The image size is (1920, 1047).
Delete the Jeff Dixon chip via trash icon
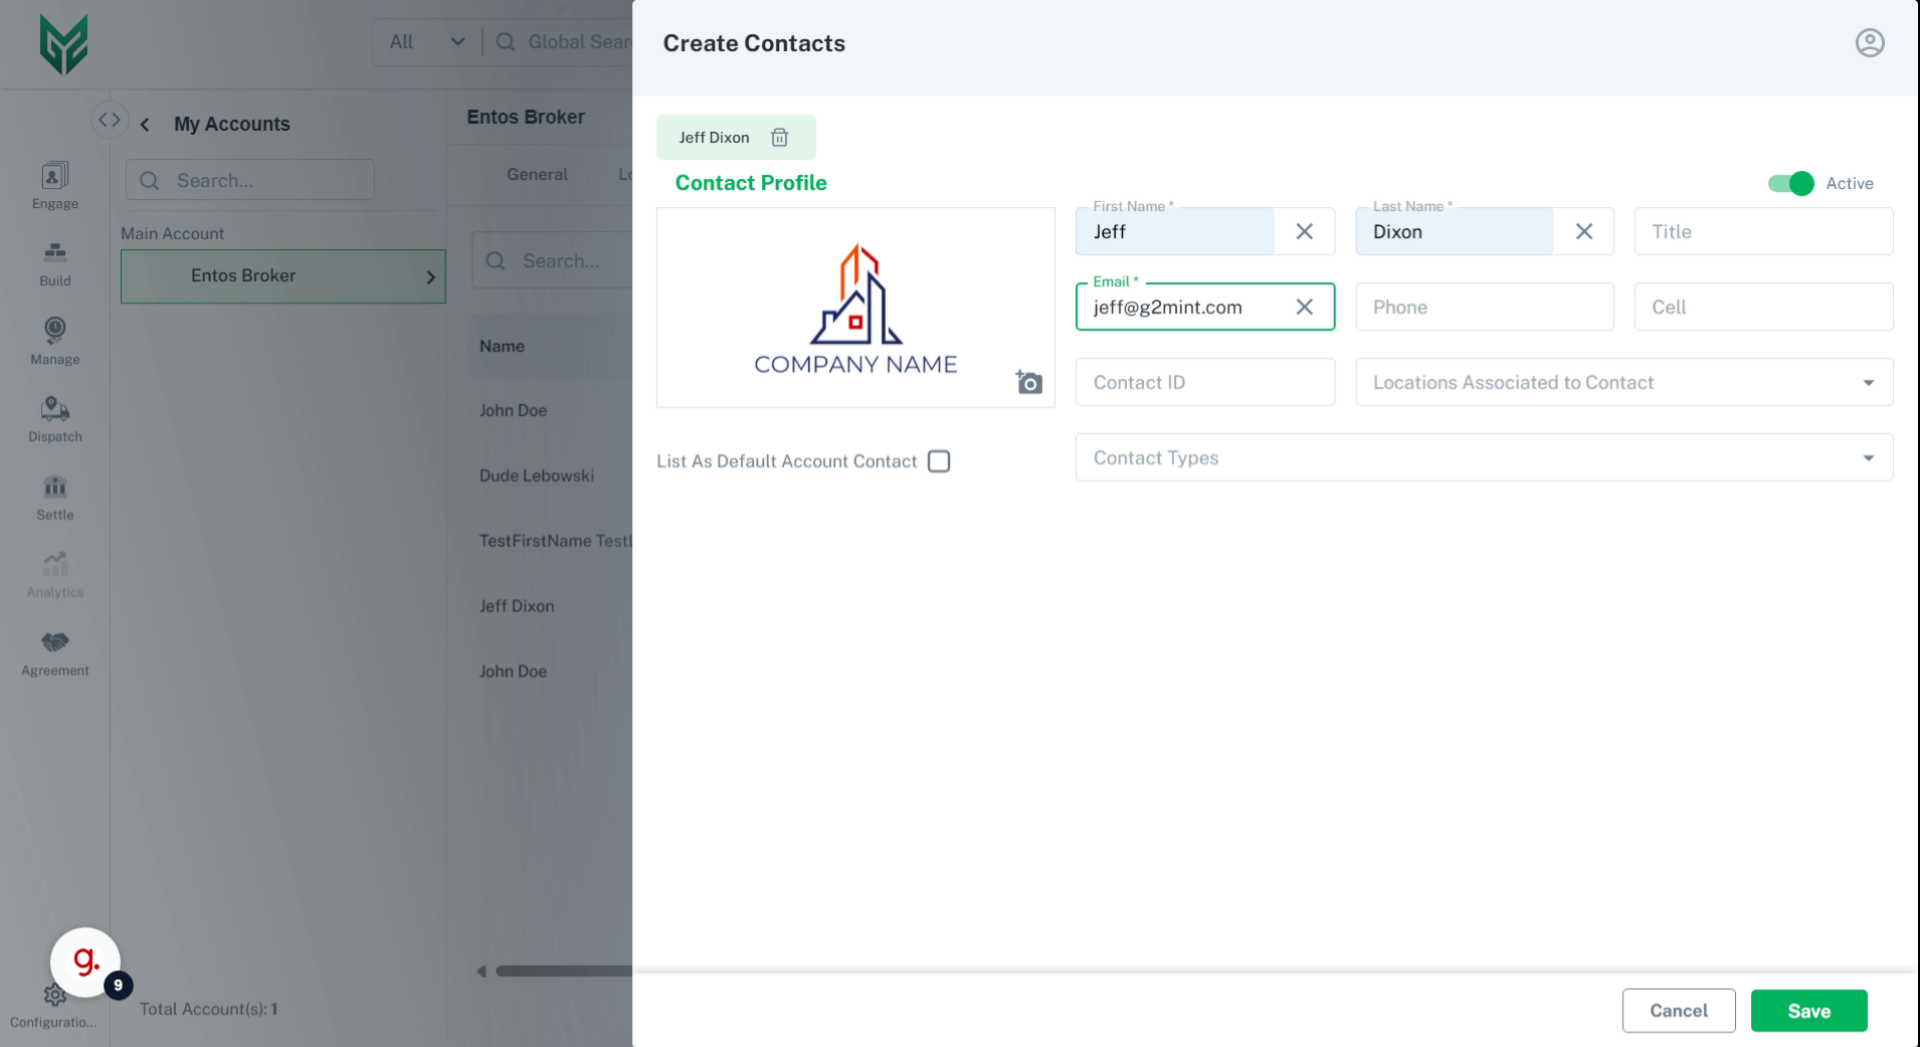(781, 137)
